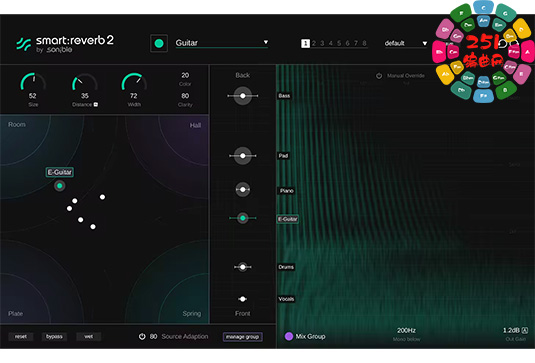Expand the default preset arrow
The height and width of the screenshot is (363, 535).
[x=424, y=43]
